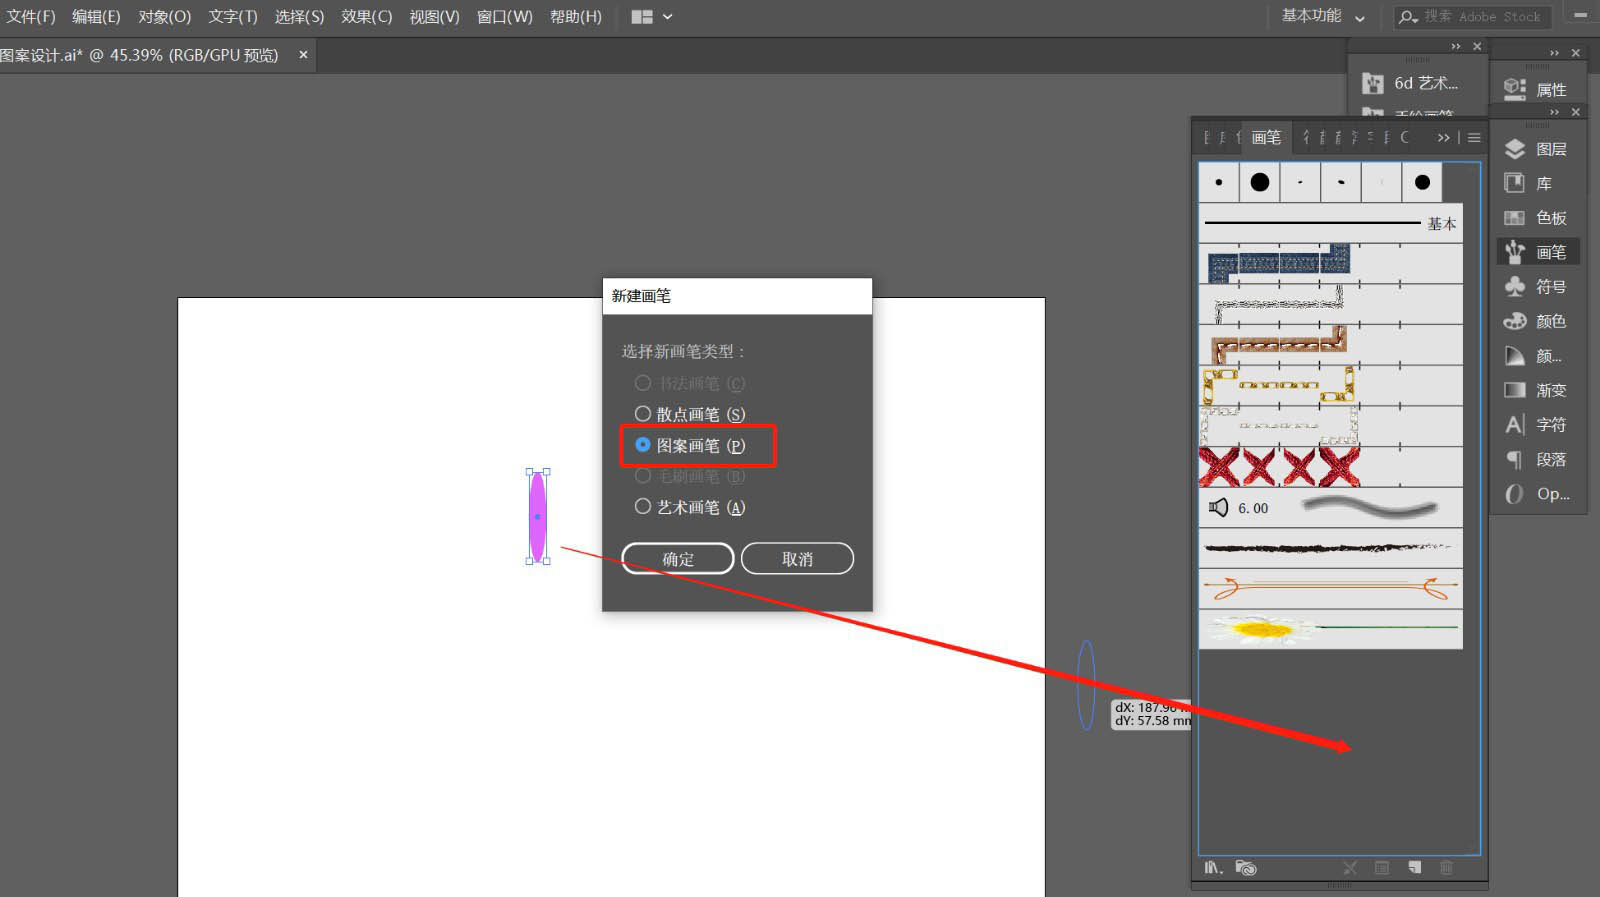This screenshot has height=897, width=1600.
Task: Open the 编辑(E) menu
Action: tap(96, 17)
